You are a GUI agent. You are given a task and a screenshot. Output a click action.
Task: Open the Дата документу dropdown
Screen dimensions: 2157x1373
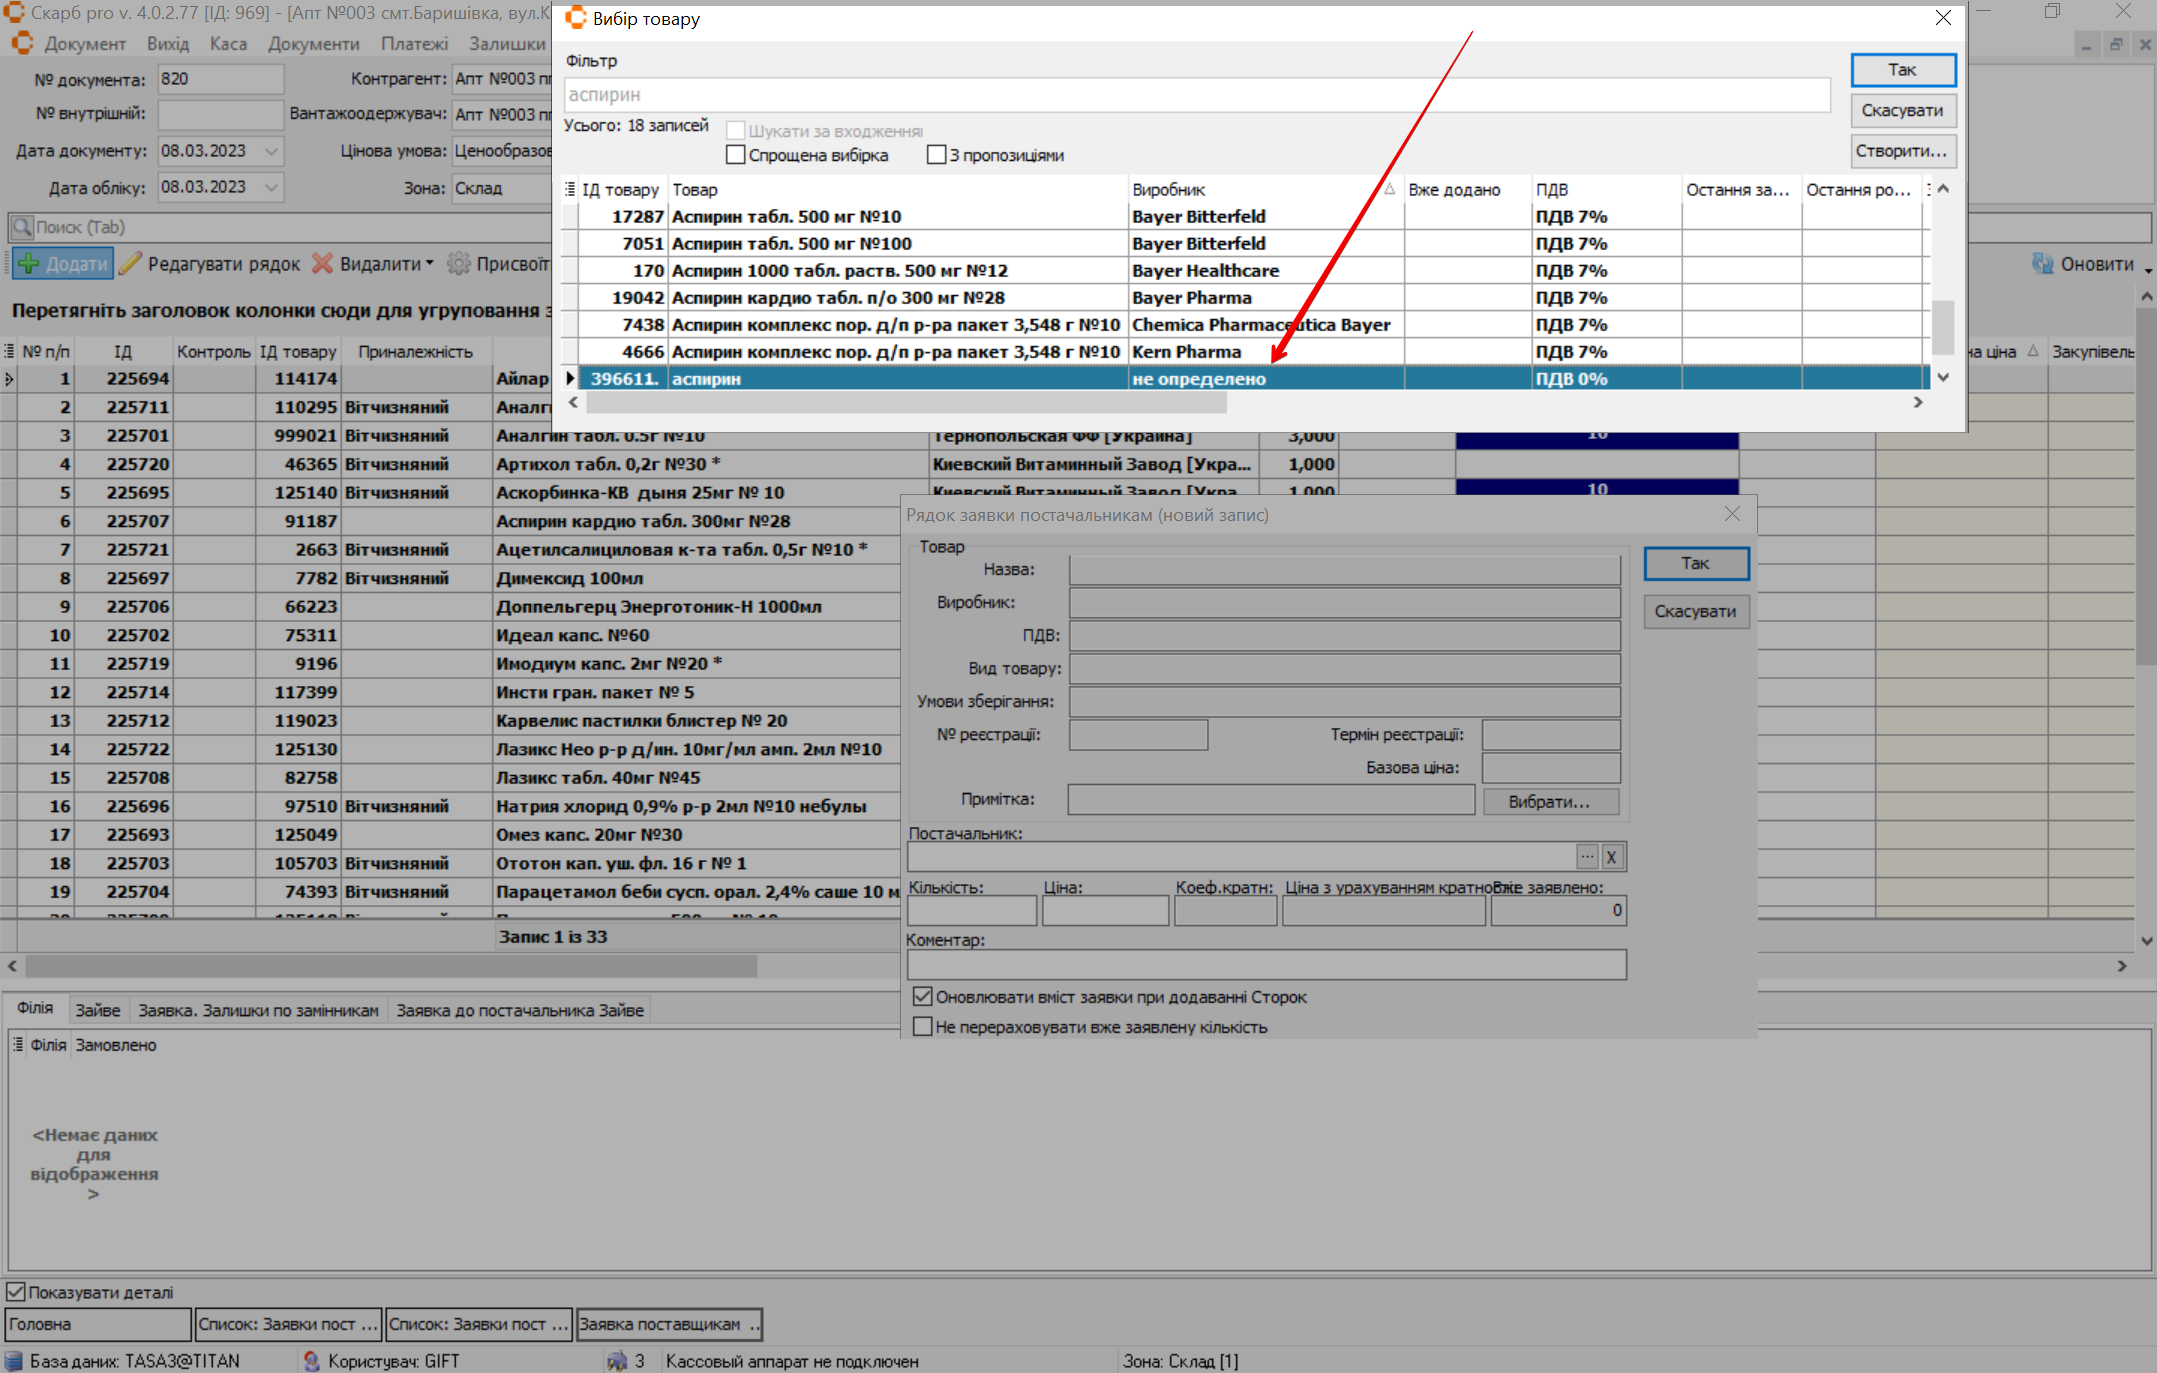(271, 151)
